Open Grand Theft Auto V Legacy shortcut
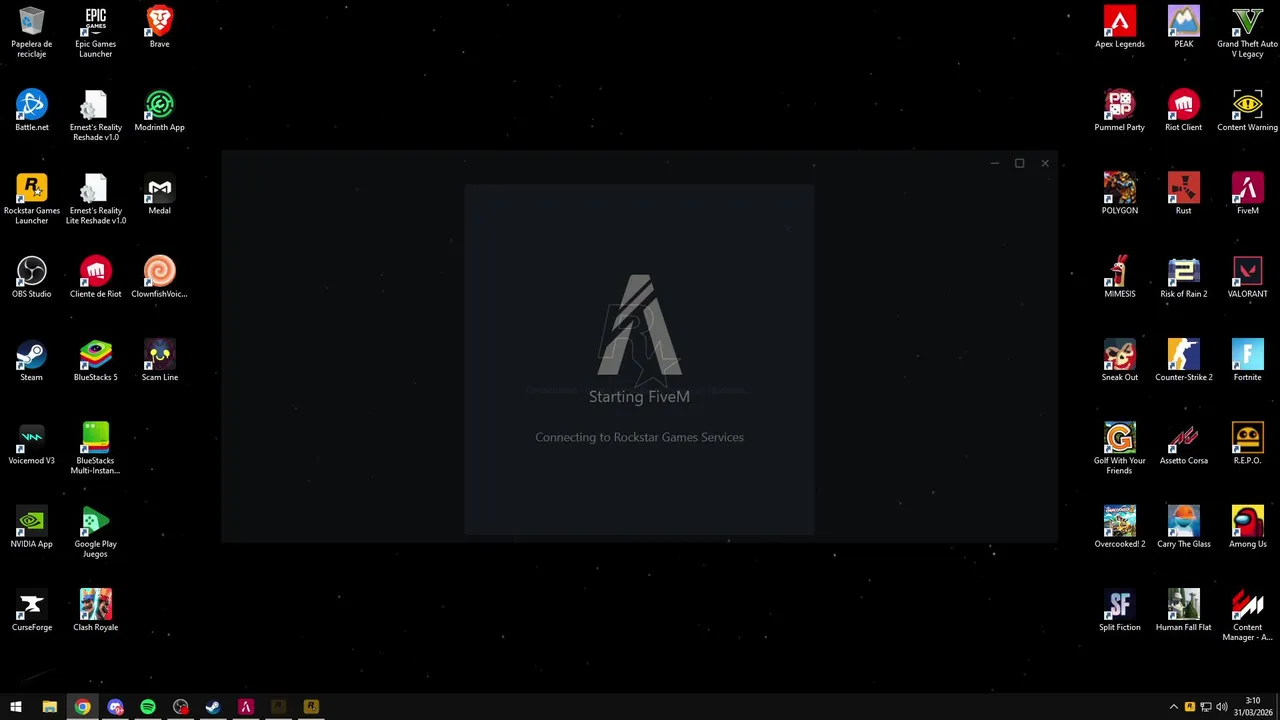 point(1248,32)
